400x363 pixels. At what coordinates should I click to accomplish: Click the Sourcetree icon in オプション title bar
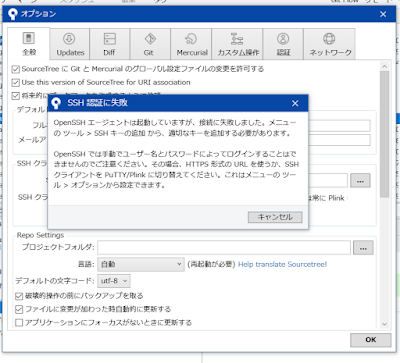coord(13,14)
